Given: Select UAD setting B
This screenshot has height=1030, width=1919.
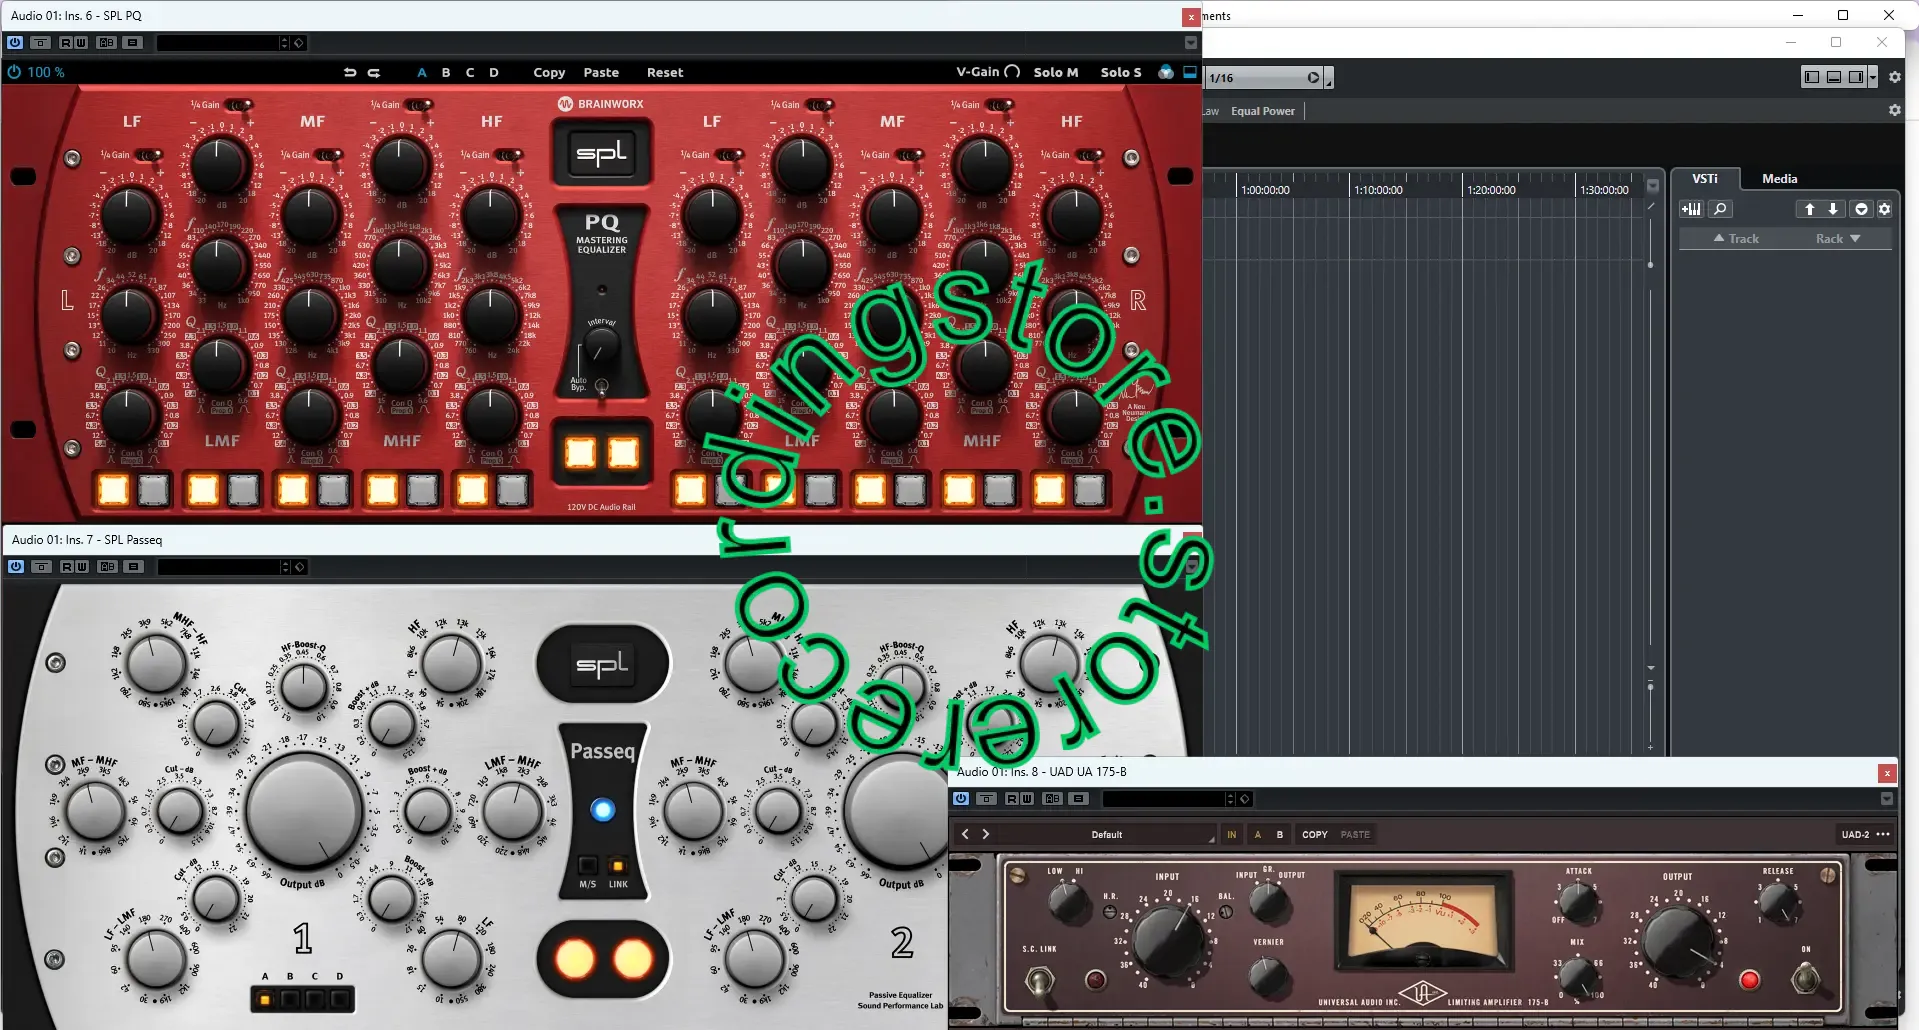Looking at the screenshot, I should click(1279, 834).
